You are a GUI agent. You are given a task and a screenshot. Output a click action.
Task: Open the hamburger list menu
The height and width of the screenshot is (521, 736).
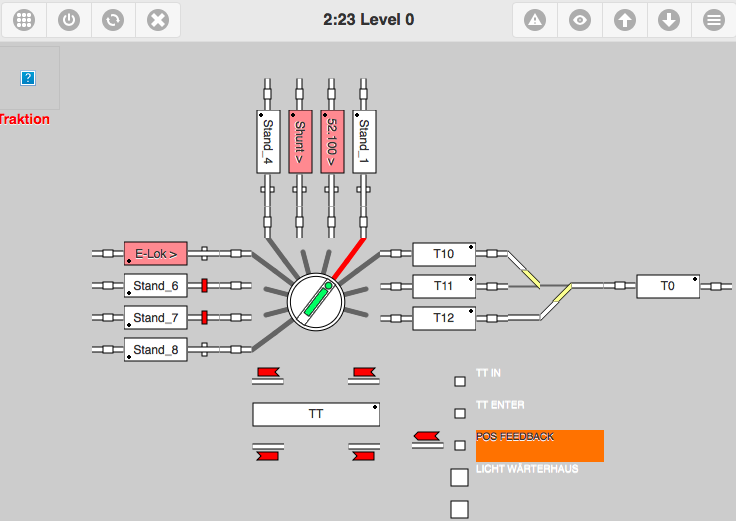pos(713,20)
